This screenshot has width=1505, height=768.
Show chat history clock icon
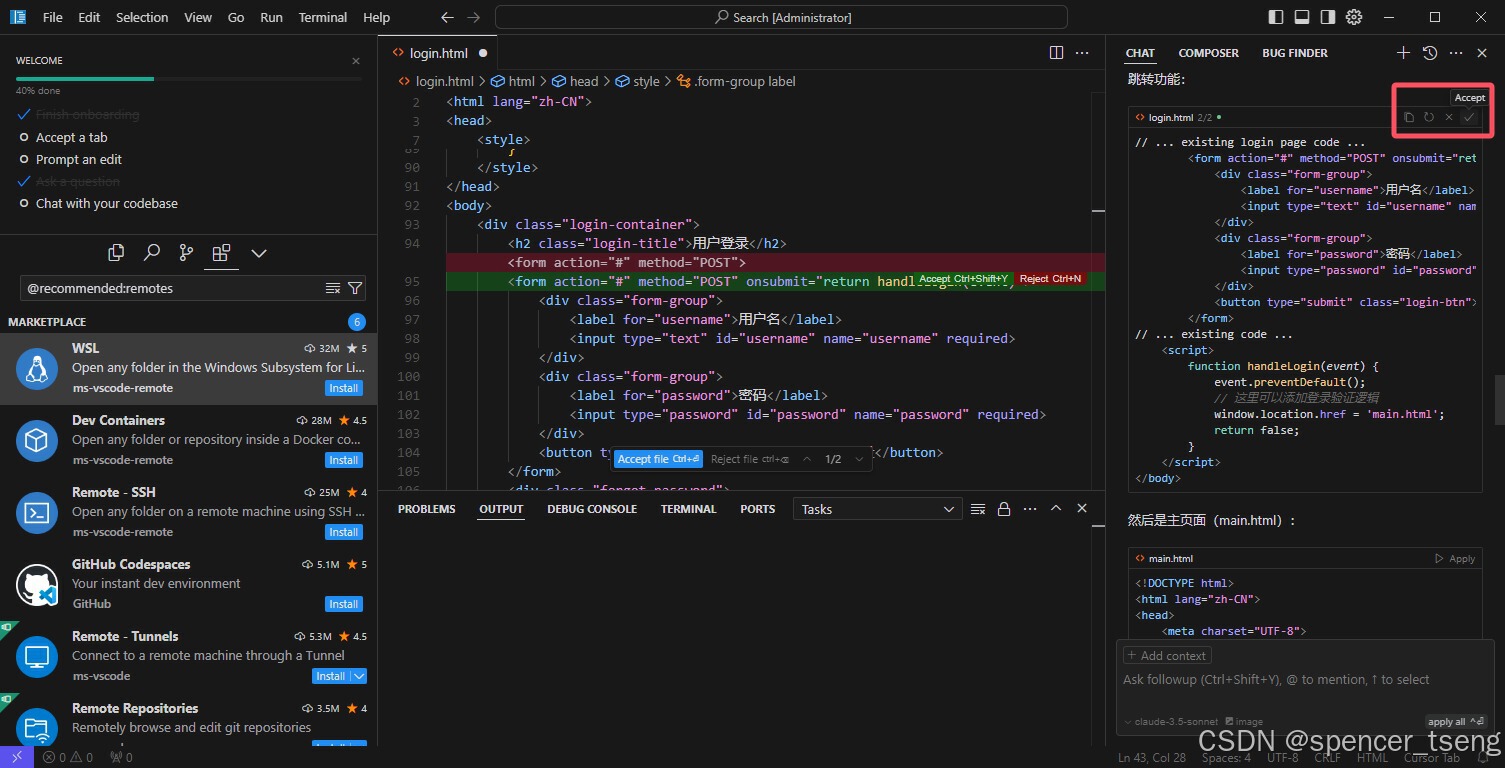point(1430,53)
